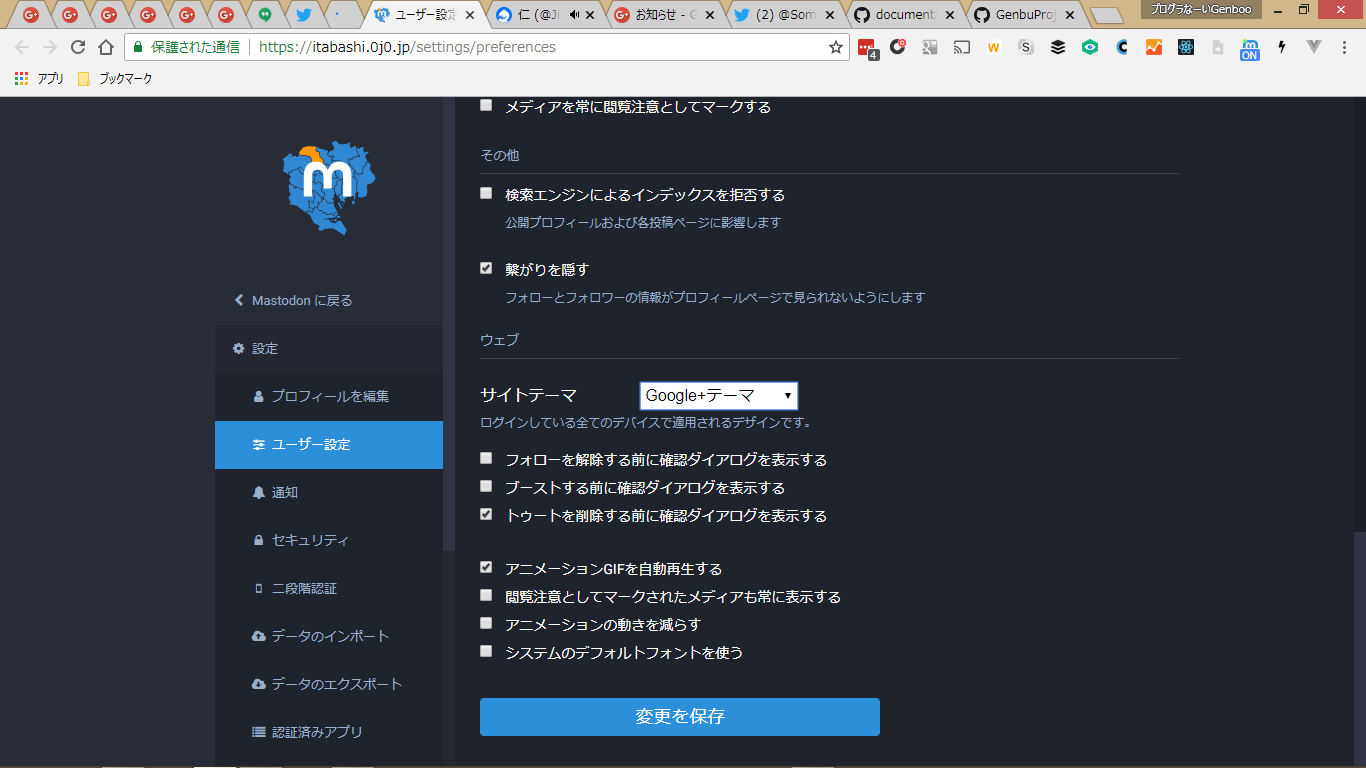This screenshot has width=1366, height=768.
Task: Open the サイトテーマ dropdown
Action: pyautogui.click(x=718, y=396)
